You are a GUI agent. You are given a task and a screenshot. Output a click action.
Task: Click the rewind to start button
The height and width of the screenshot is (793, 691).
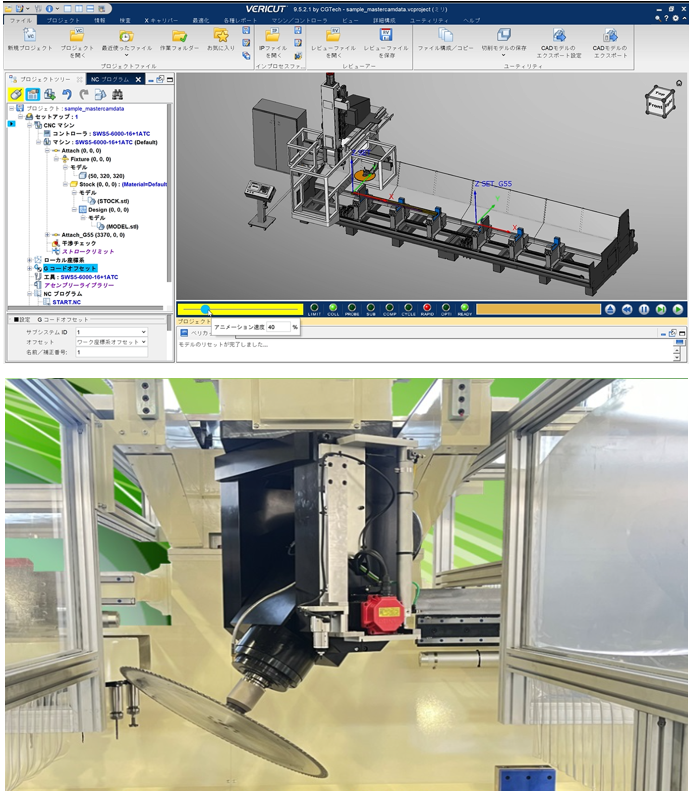point(627,310)
